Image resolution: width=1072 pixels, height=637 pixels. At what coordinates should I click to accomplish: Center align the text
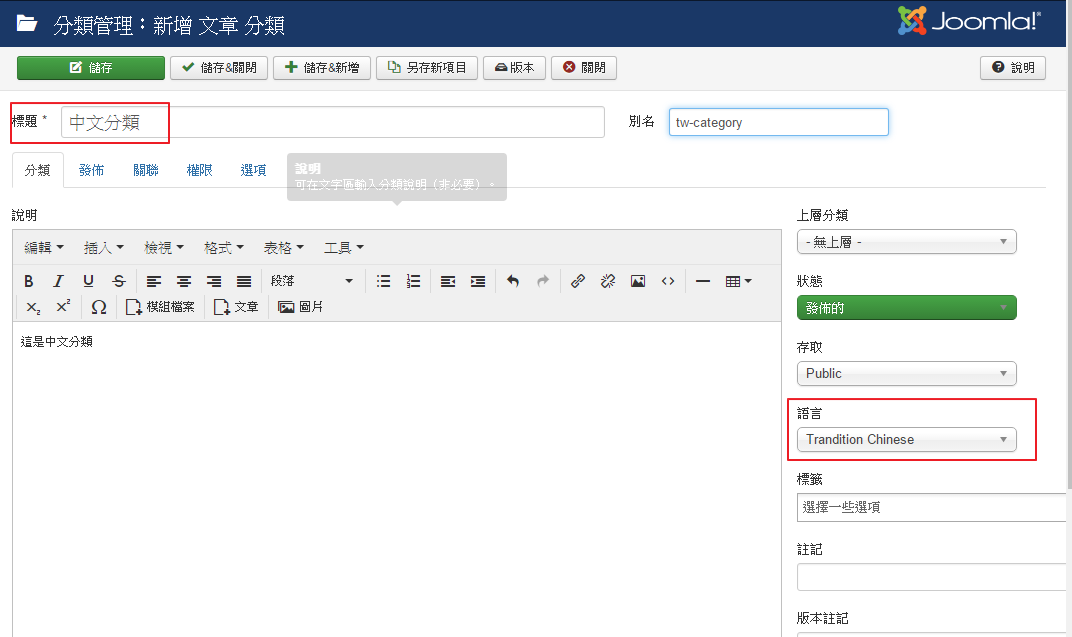(x=184, y=282)
